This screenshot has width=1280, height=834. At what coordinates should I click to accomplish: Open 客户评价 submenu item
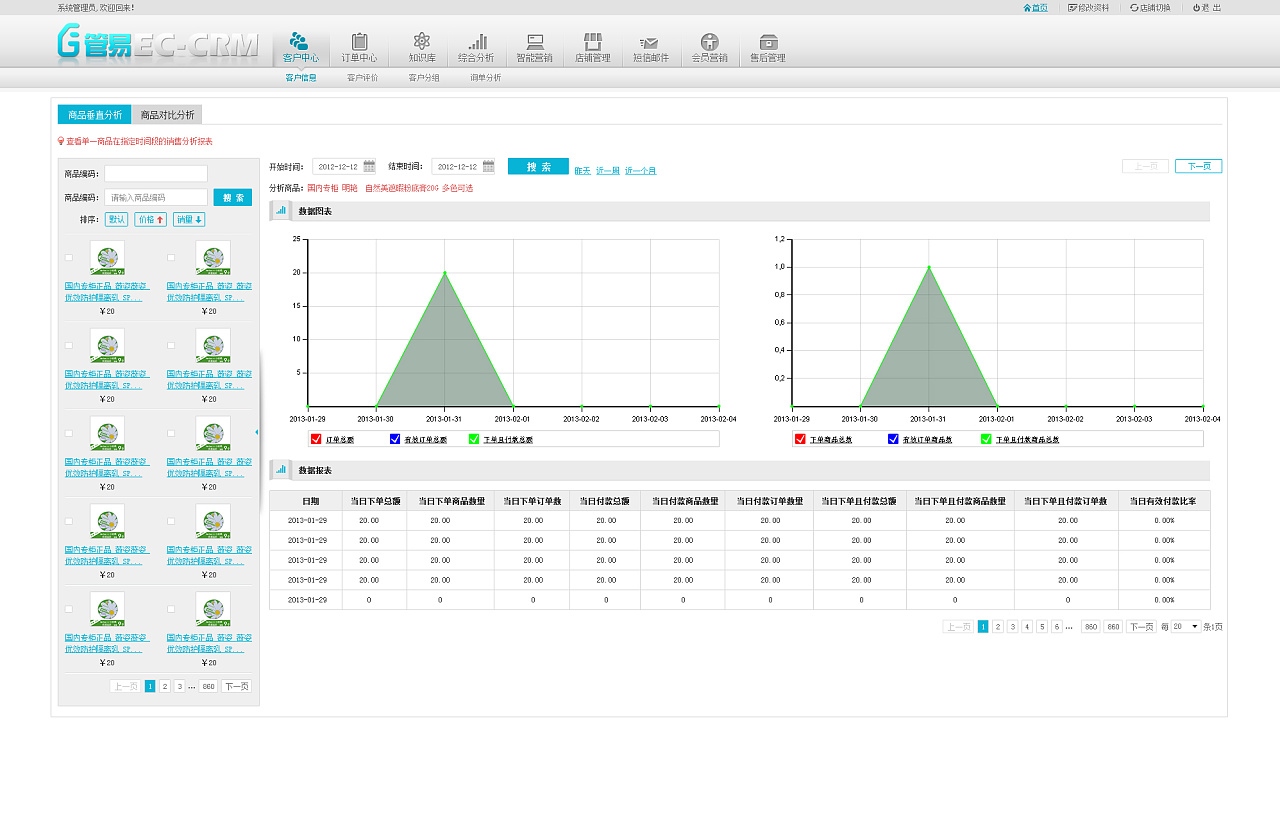[362, 78]
